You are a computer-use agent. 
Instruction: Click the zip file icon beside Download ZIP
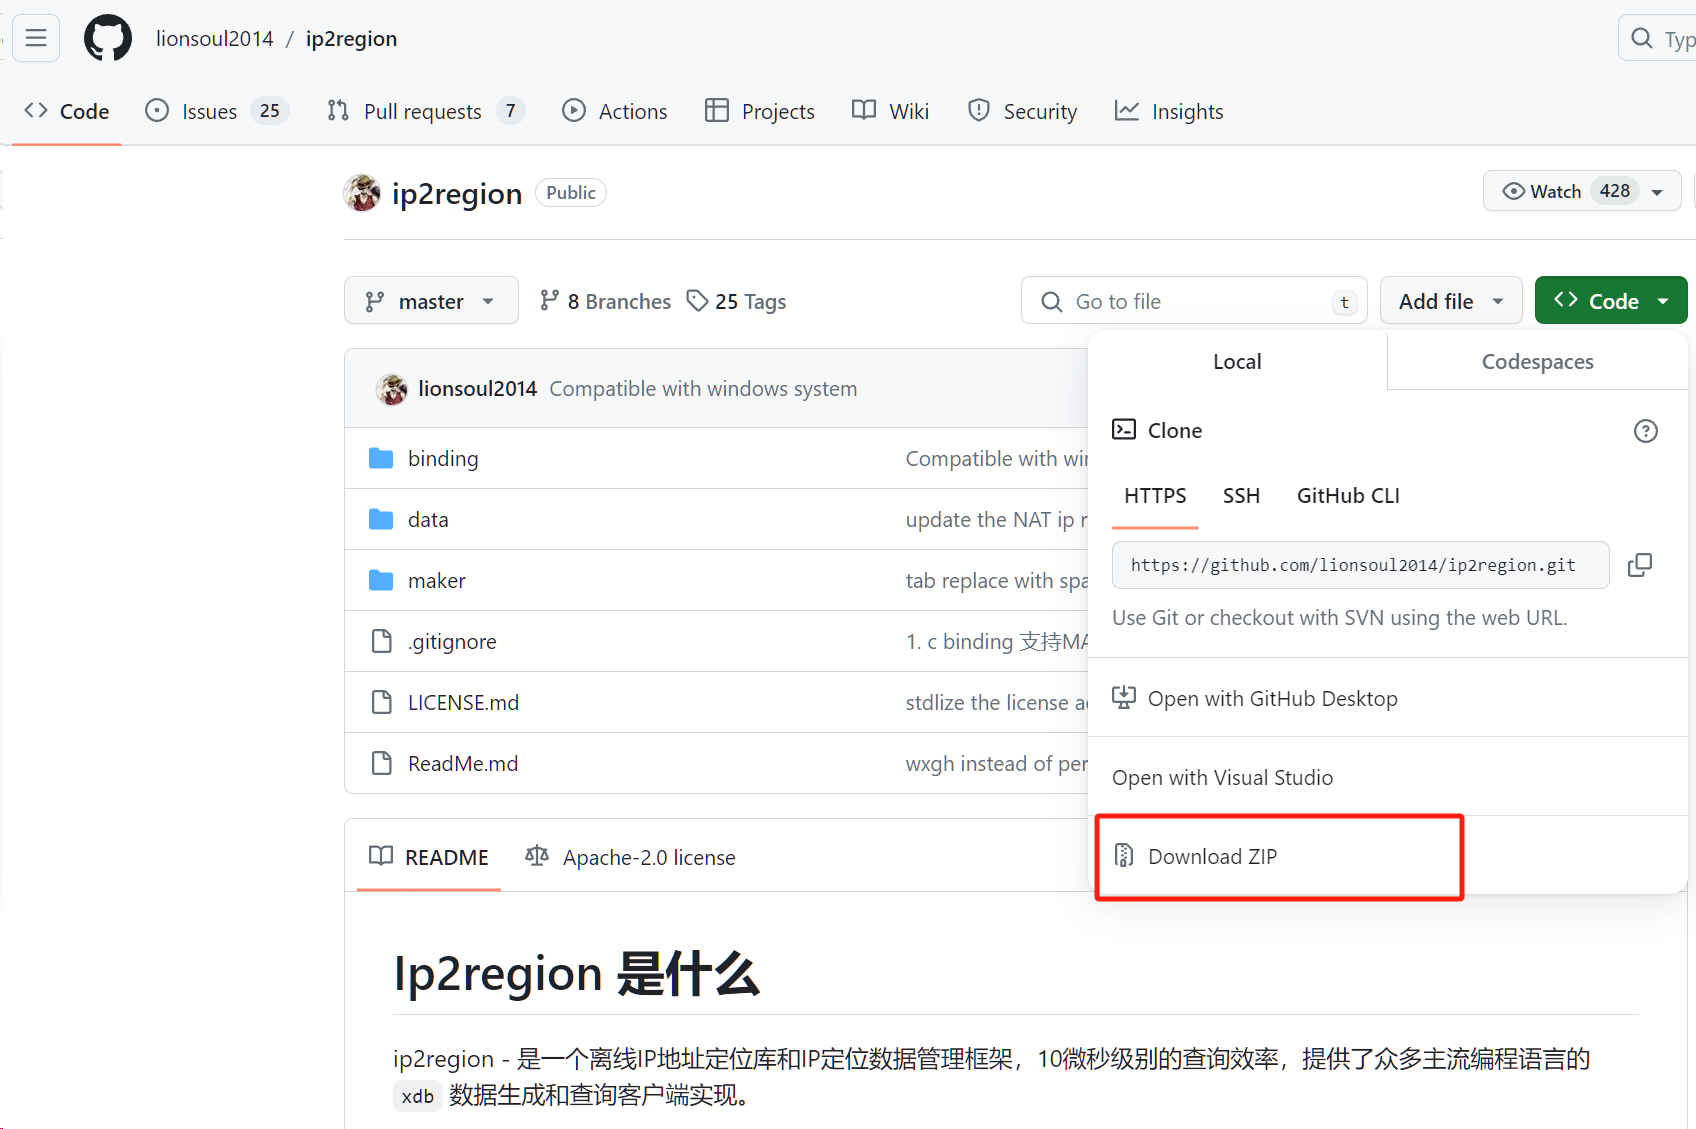point(1124,855)
